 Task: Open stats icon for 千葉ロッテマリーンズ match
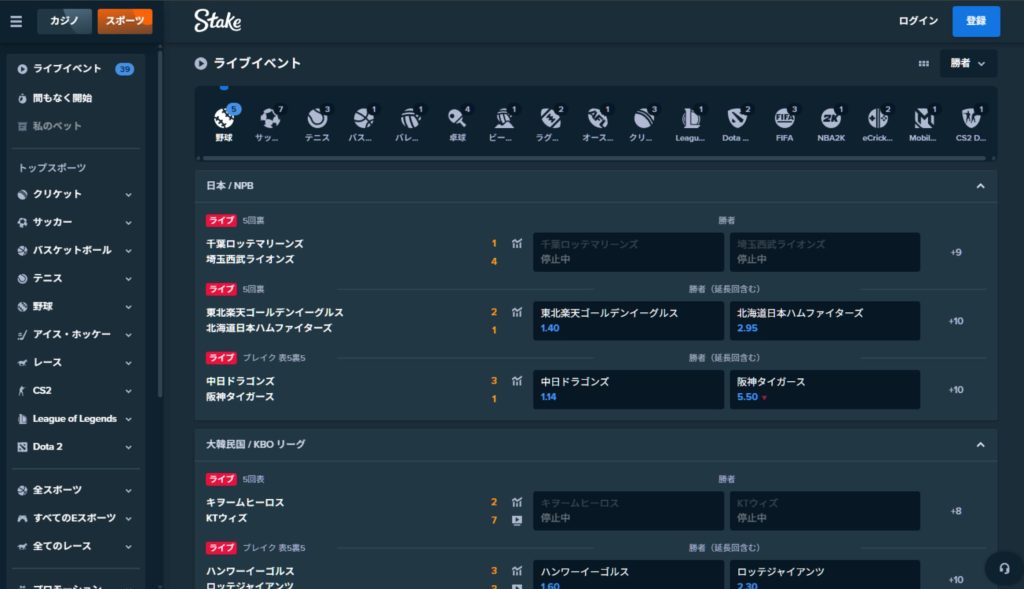coord(517,244)
